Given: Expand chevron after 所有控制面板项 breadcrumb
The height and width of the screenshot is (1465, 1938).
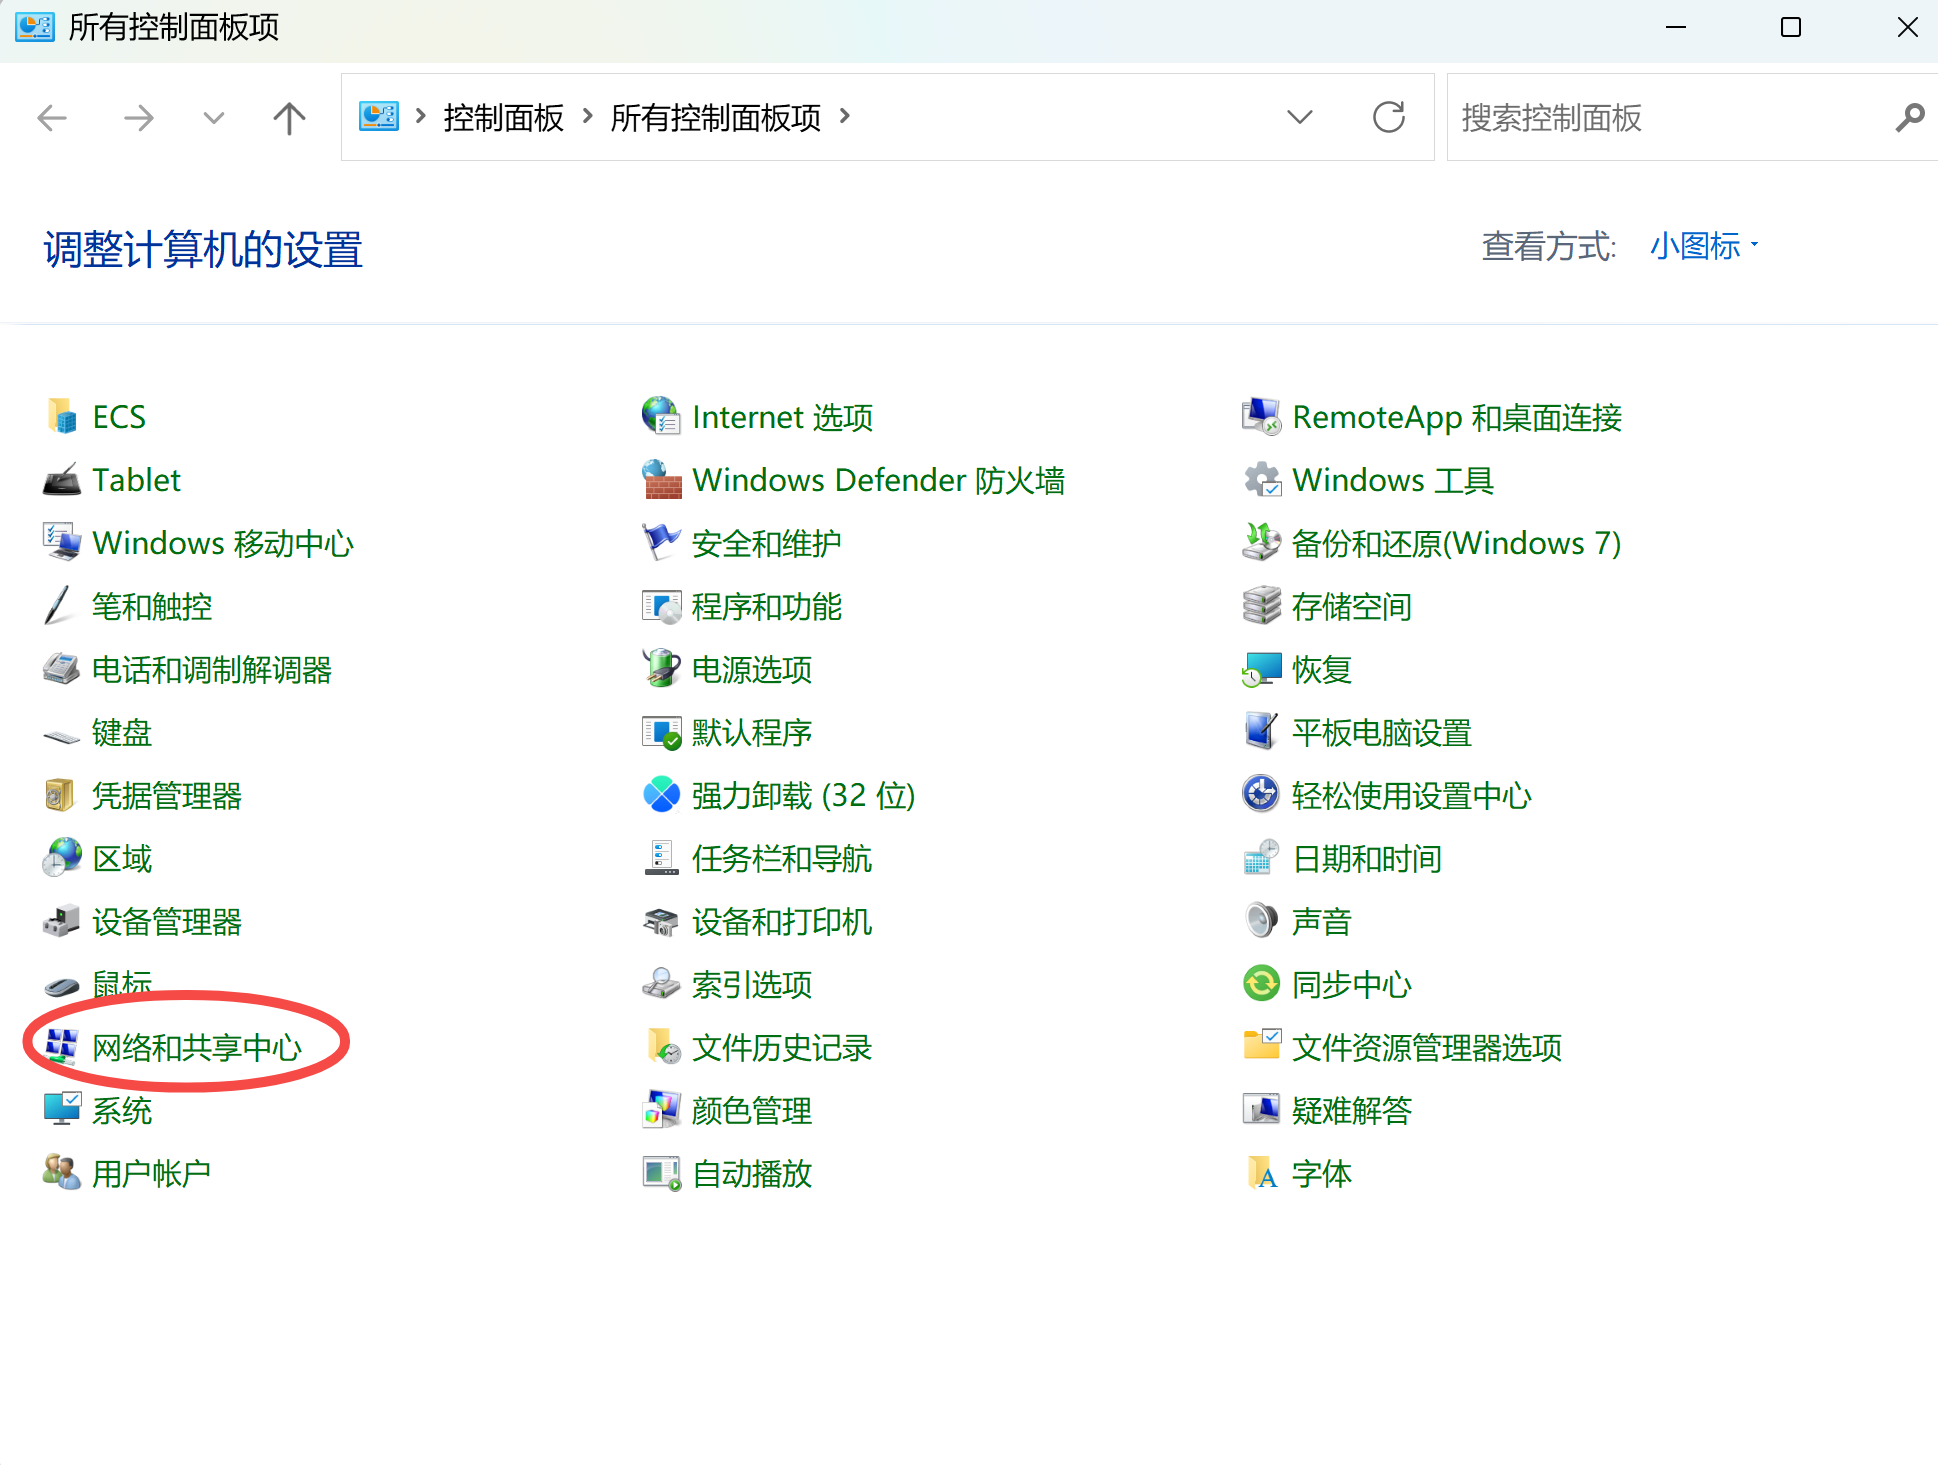Looking at the screenshot, I should [845, 117].
